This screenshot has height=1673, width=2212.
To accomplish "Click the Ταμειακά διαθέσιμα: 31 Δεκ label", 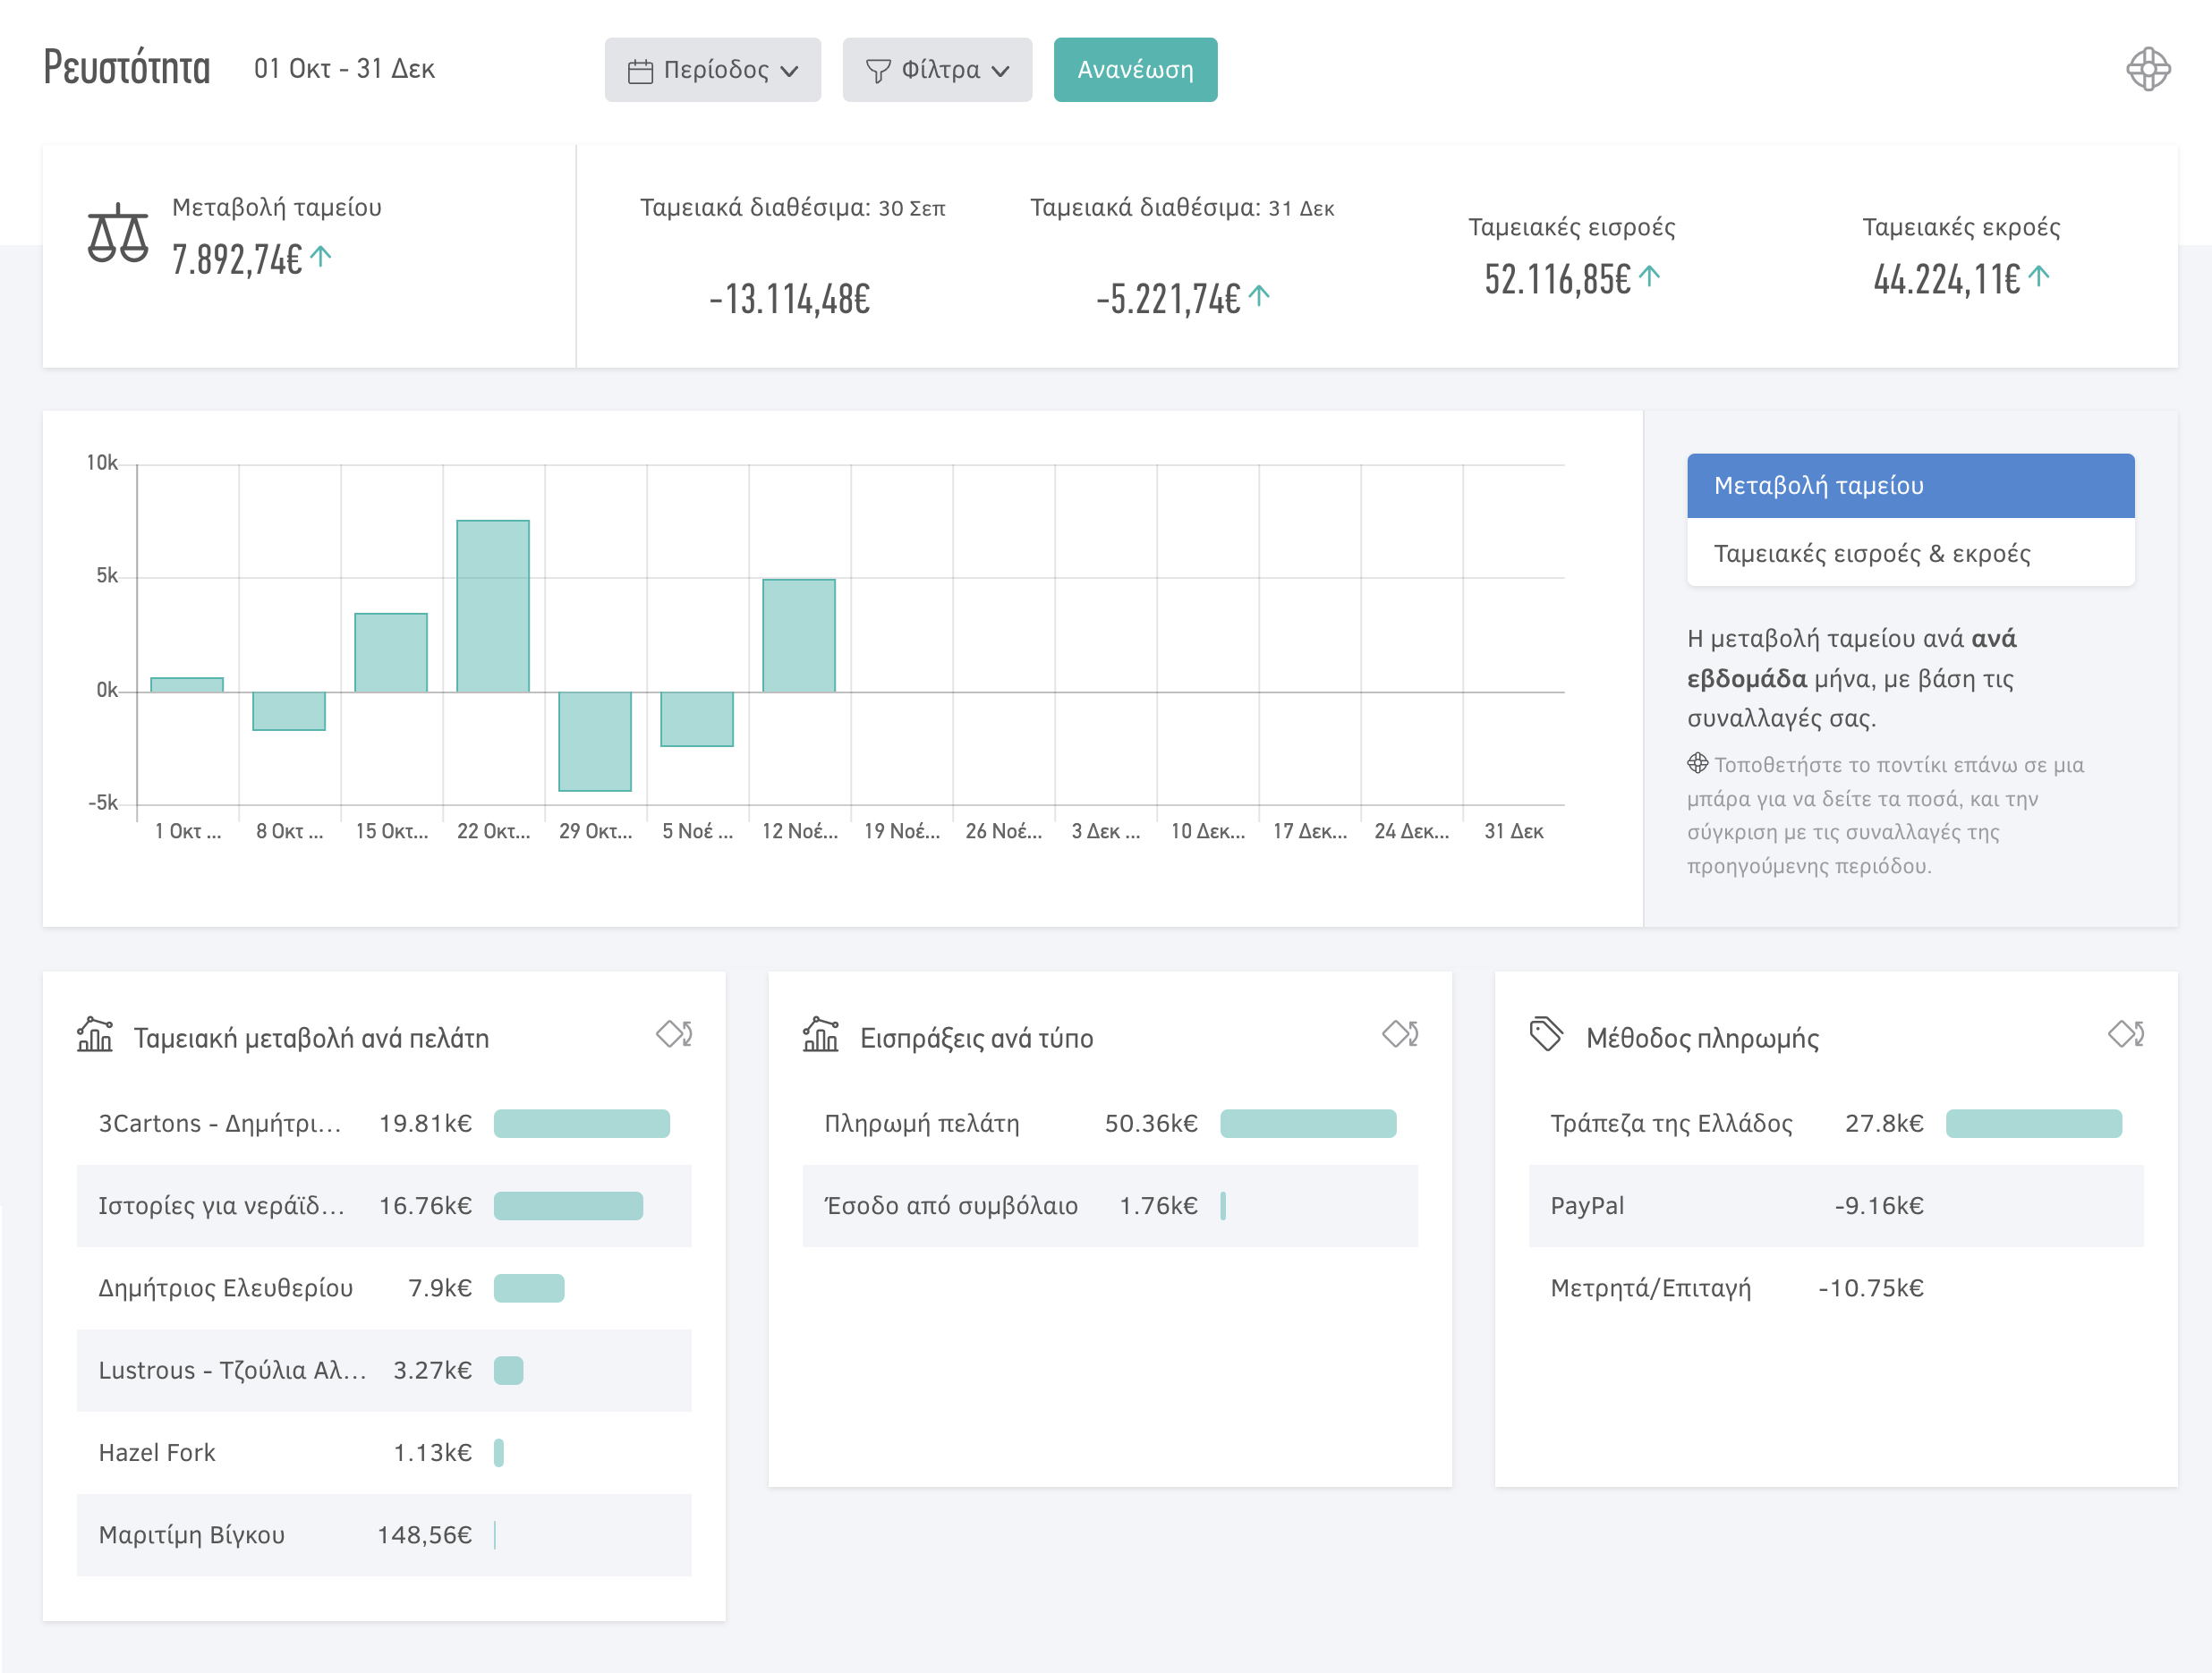I will point(1182,208).
